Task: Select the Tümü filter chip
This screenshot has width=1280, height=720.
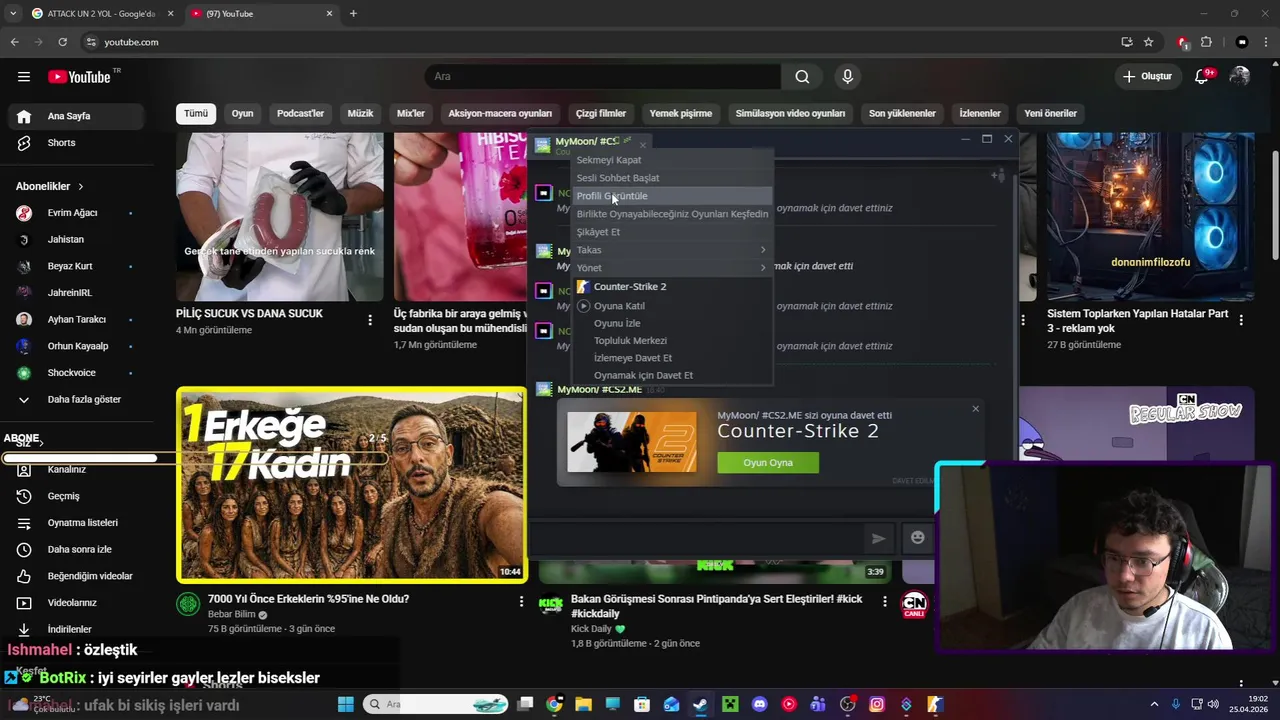Action: pyautogui.click(x=196, y=114)
